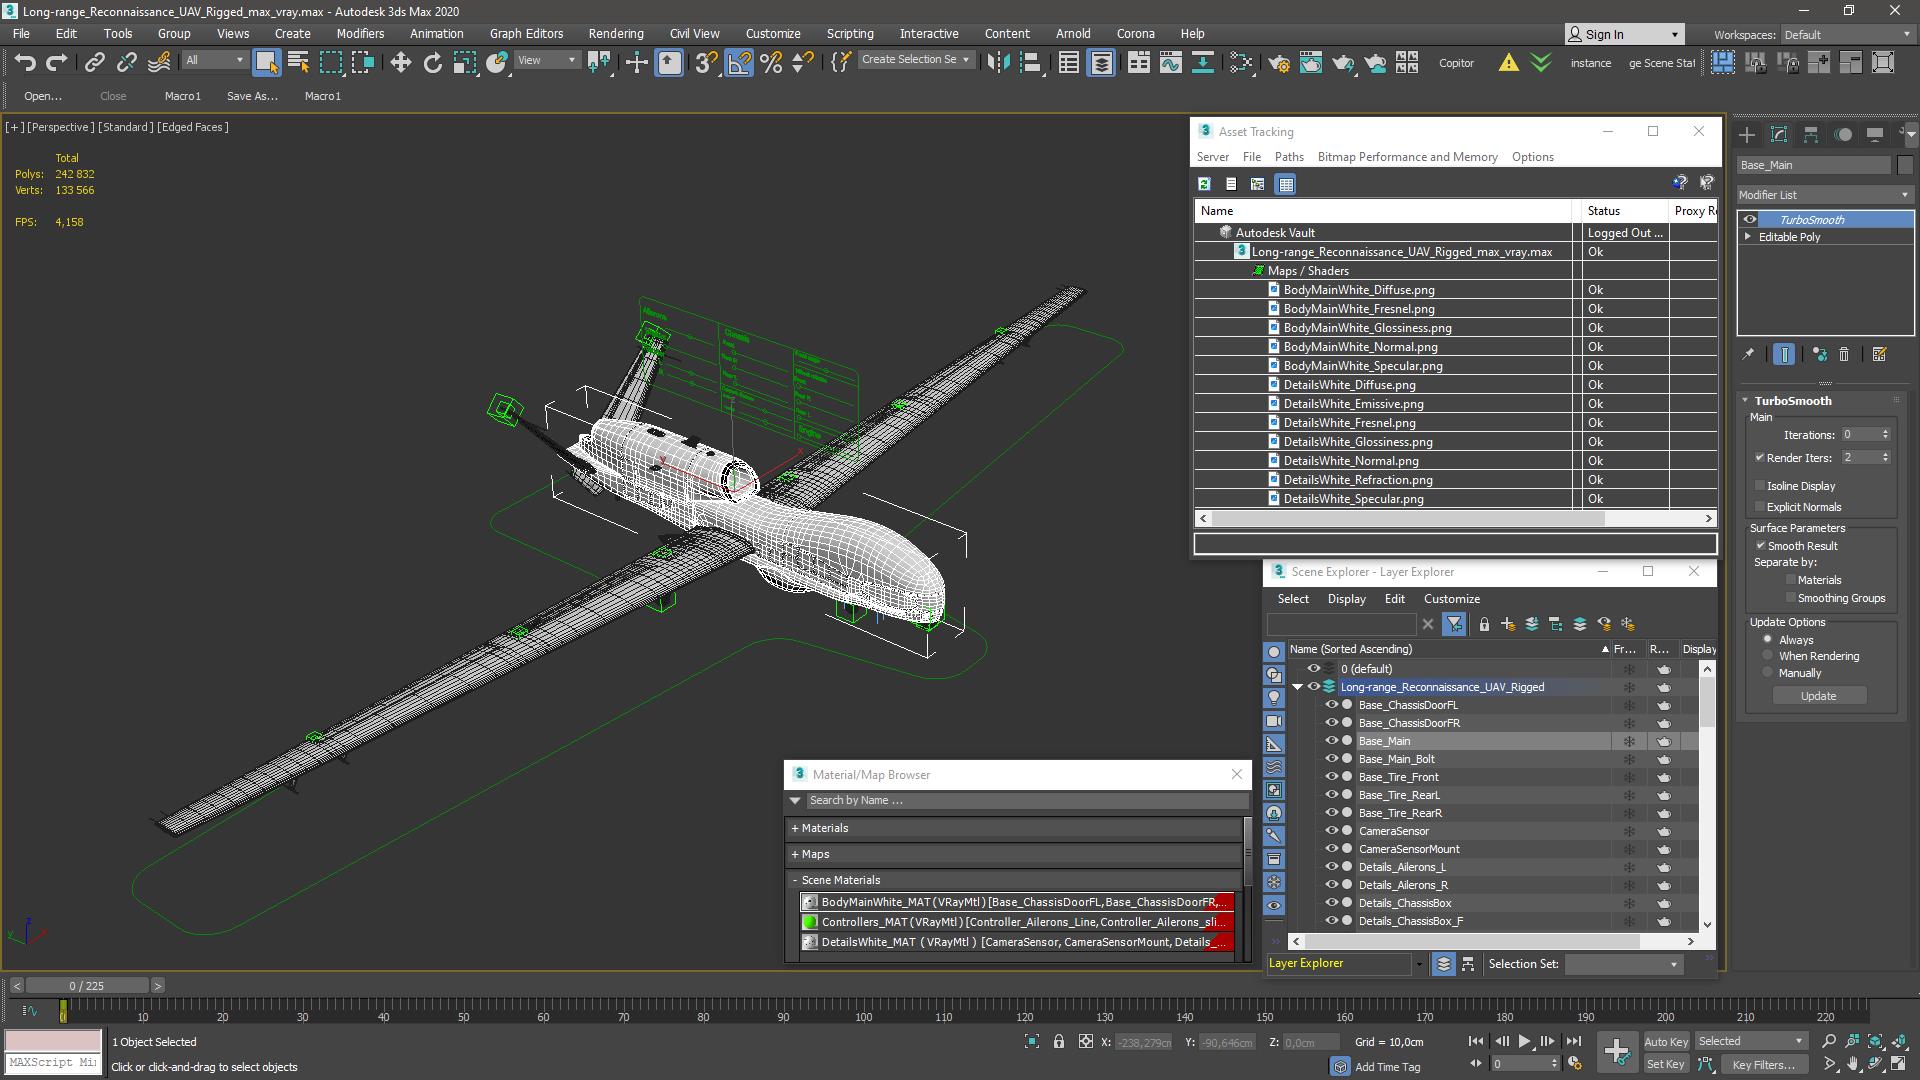Open the View reference coordinate dropdown
The width and height of the screenshot is (1920, 1080).
(x=546, y=61)
